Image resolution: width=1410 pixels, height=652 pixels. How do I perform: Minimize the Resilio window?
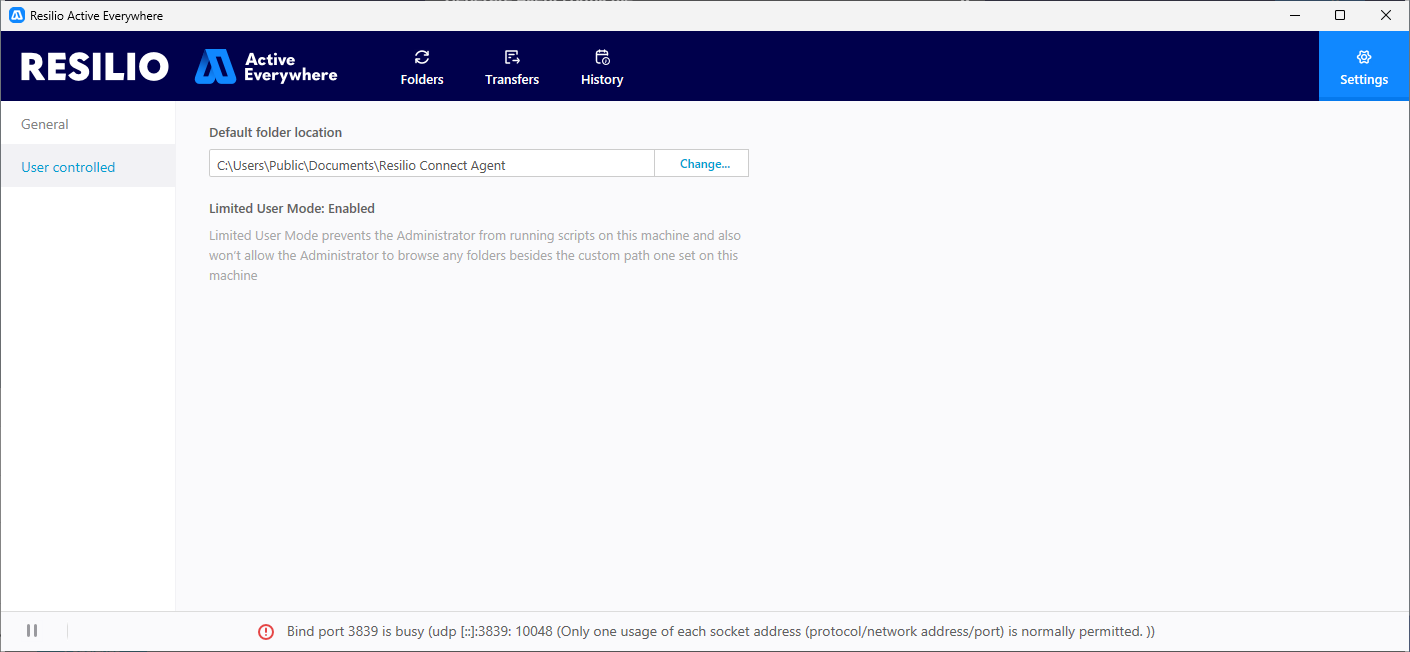(1294, 15)
